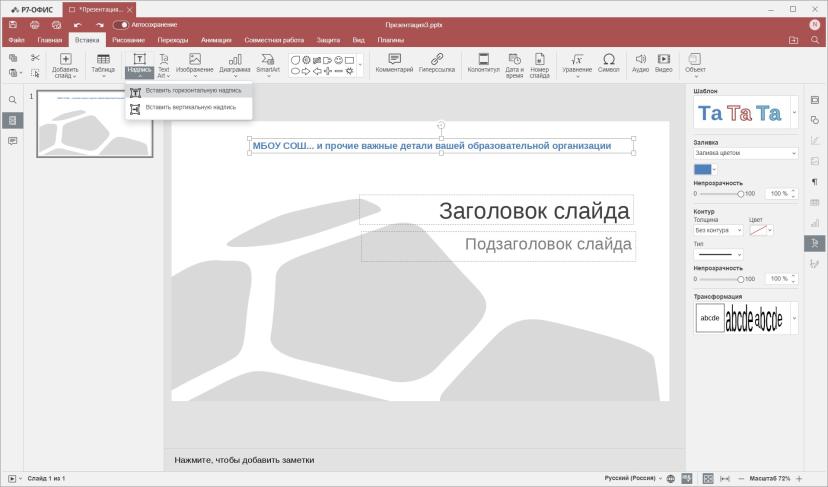Click the Select all icon
The image size is (828, 487).
coord(35,73)
